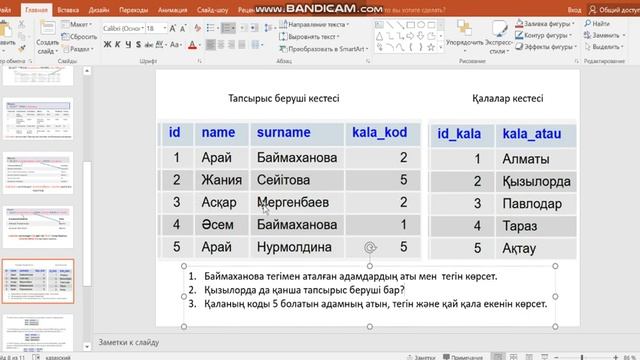Click the Cut scissors icon
This screenshot has width=640, height=360.
coord(21,24)
